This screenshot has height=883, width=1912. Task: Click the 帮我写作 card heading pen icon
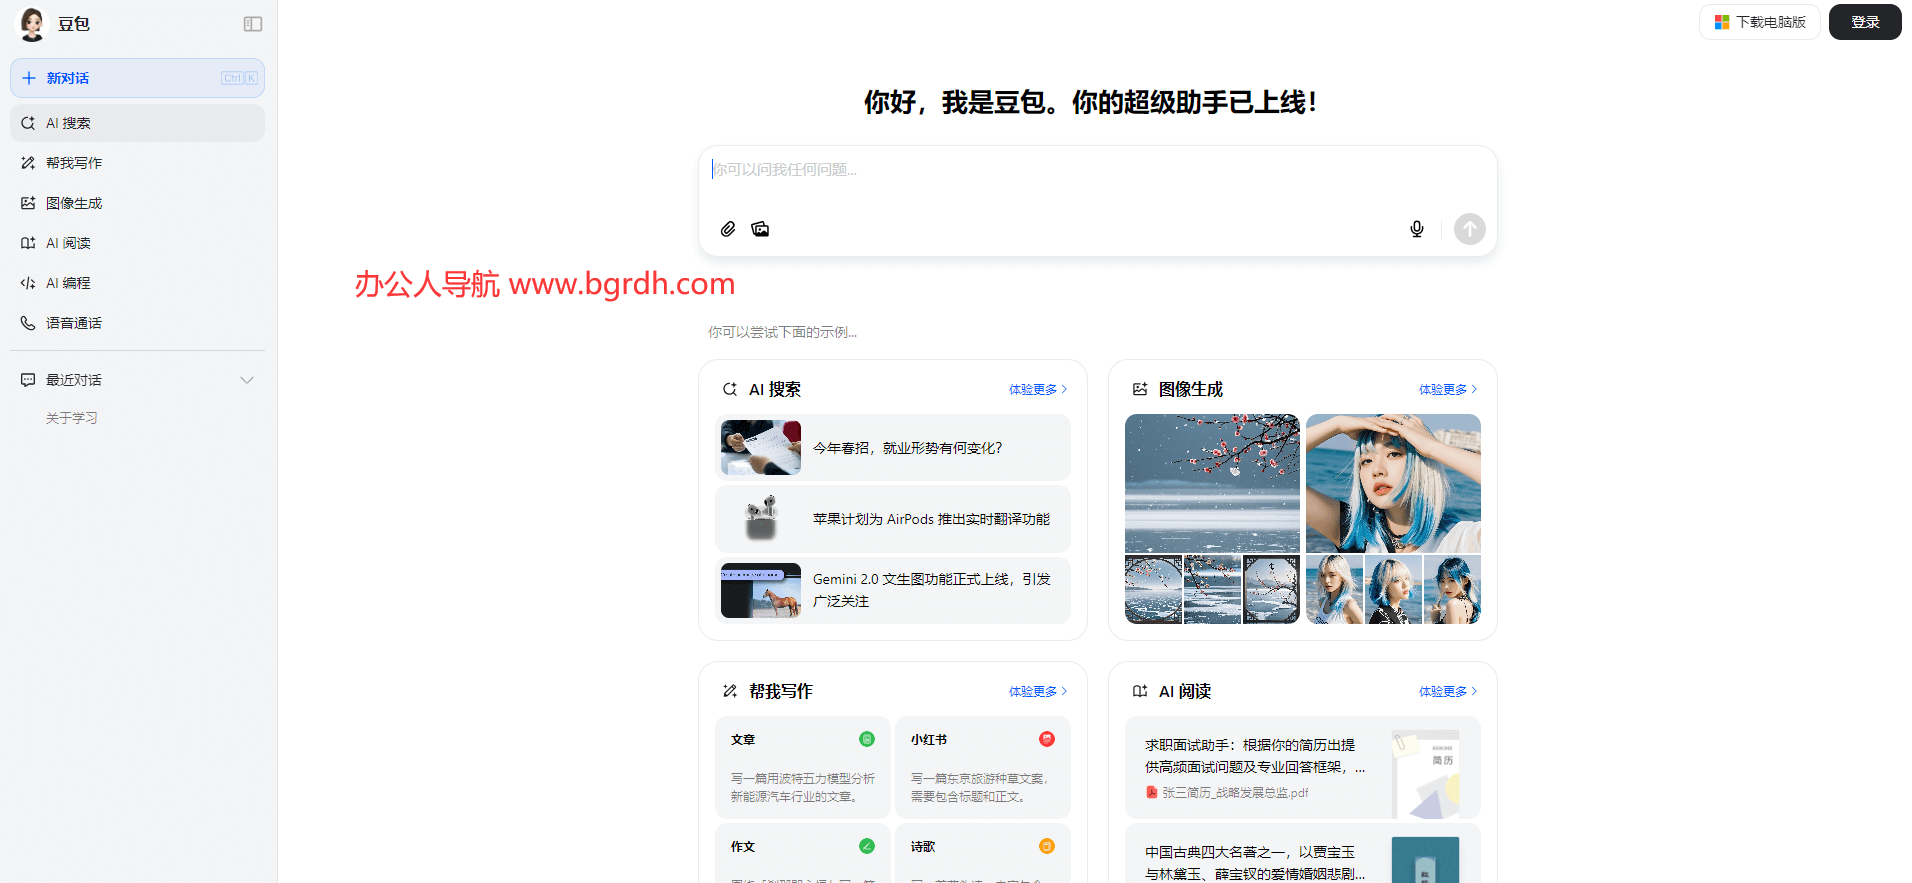pyautogui.click(x=730, y=691)
